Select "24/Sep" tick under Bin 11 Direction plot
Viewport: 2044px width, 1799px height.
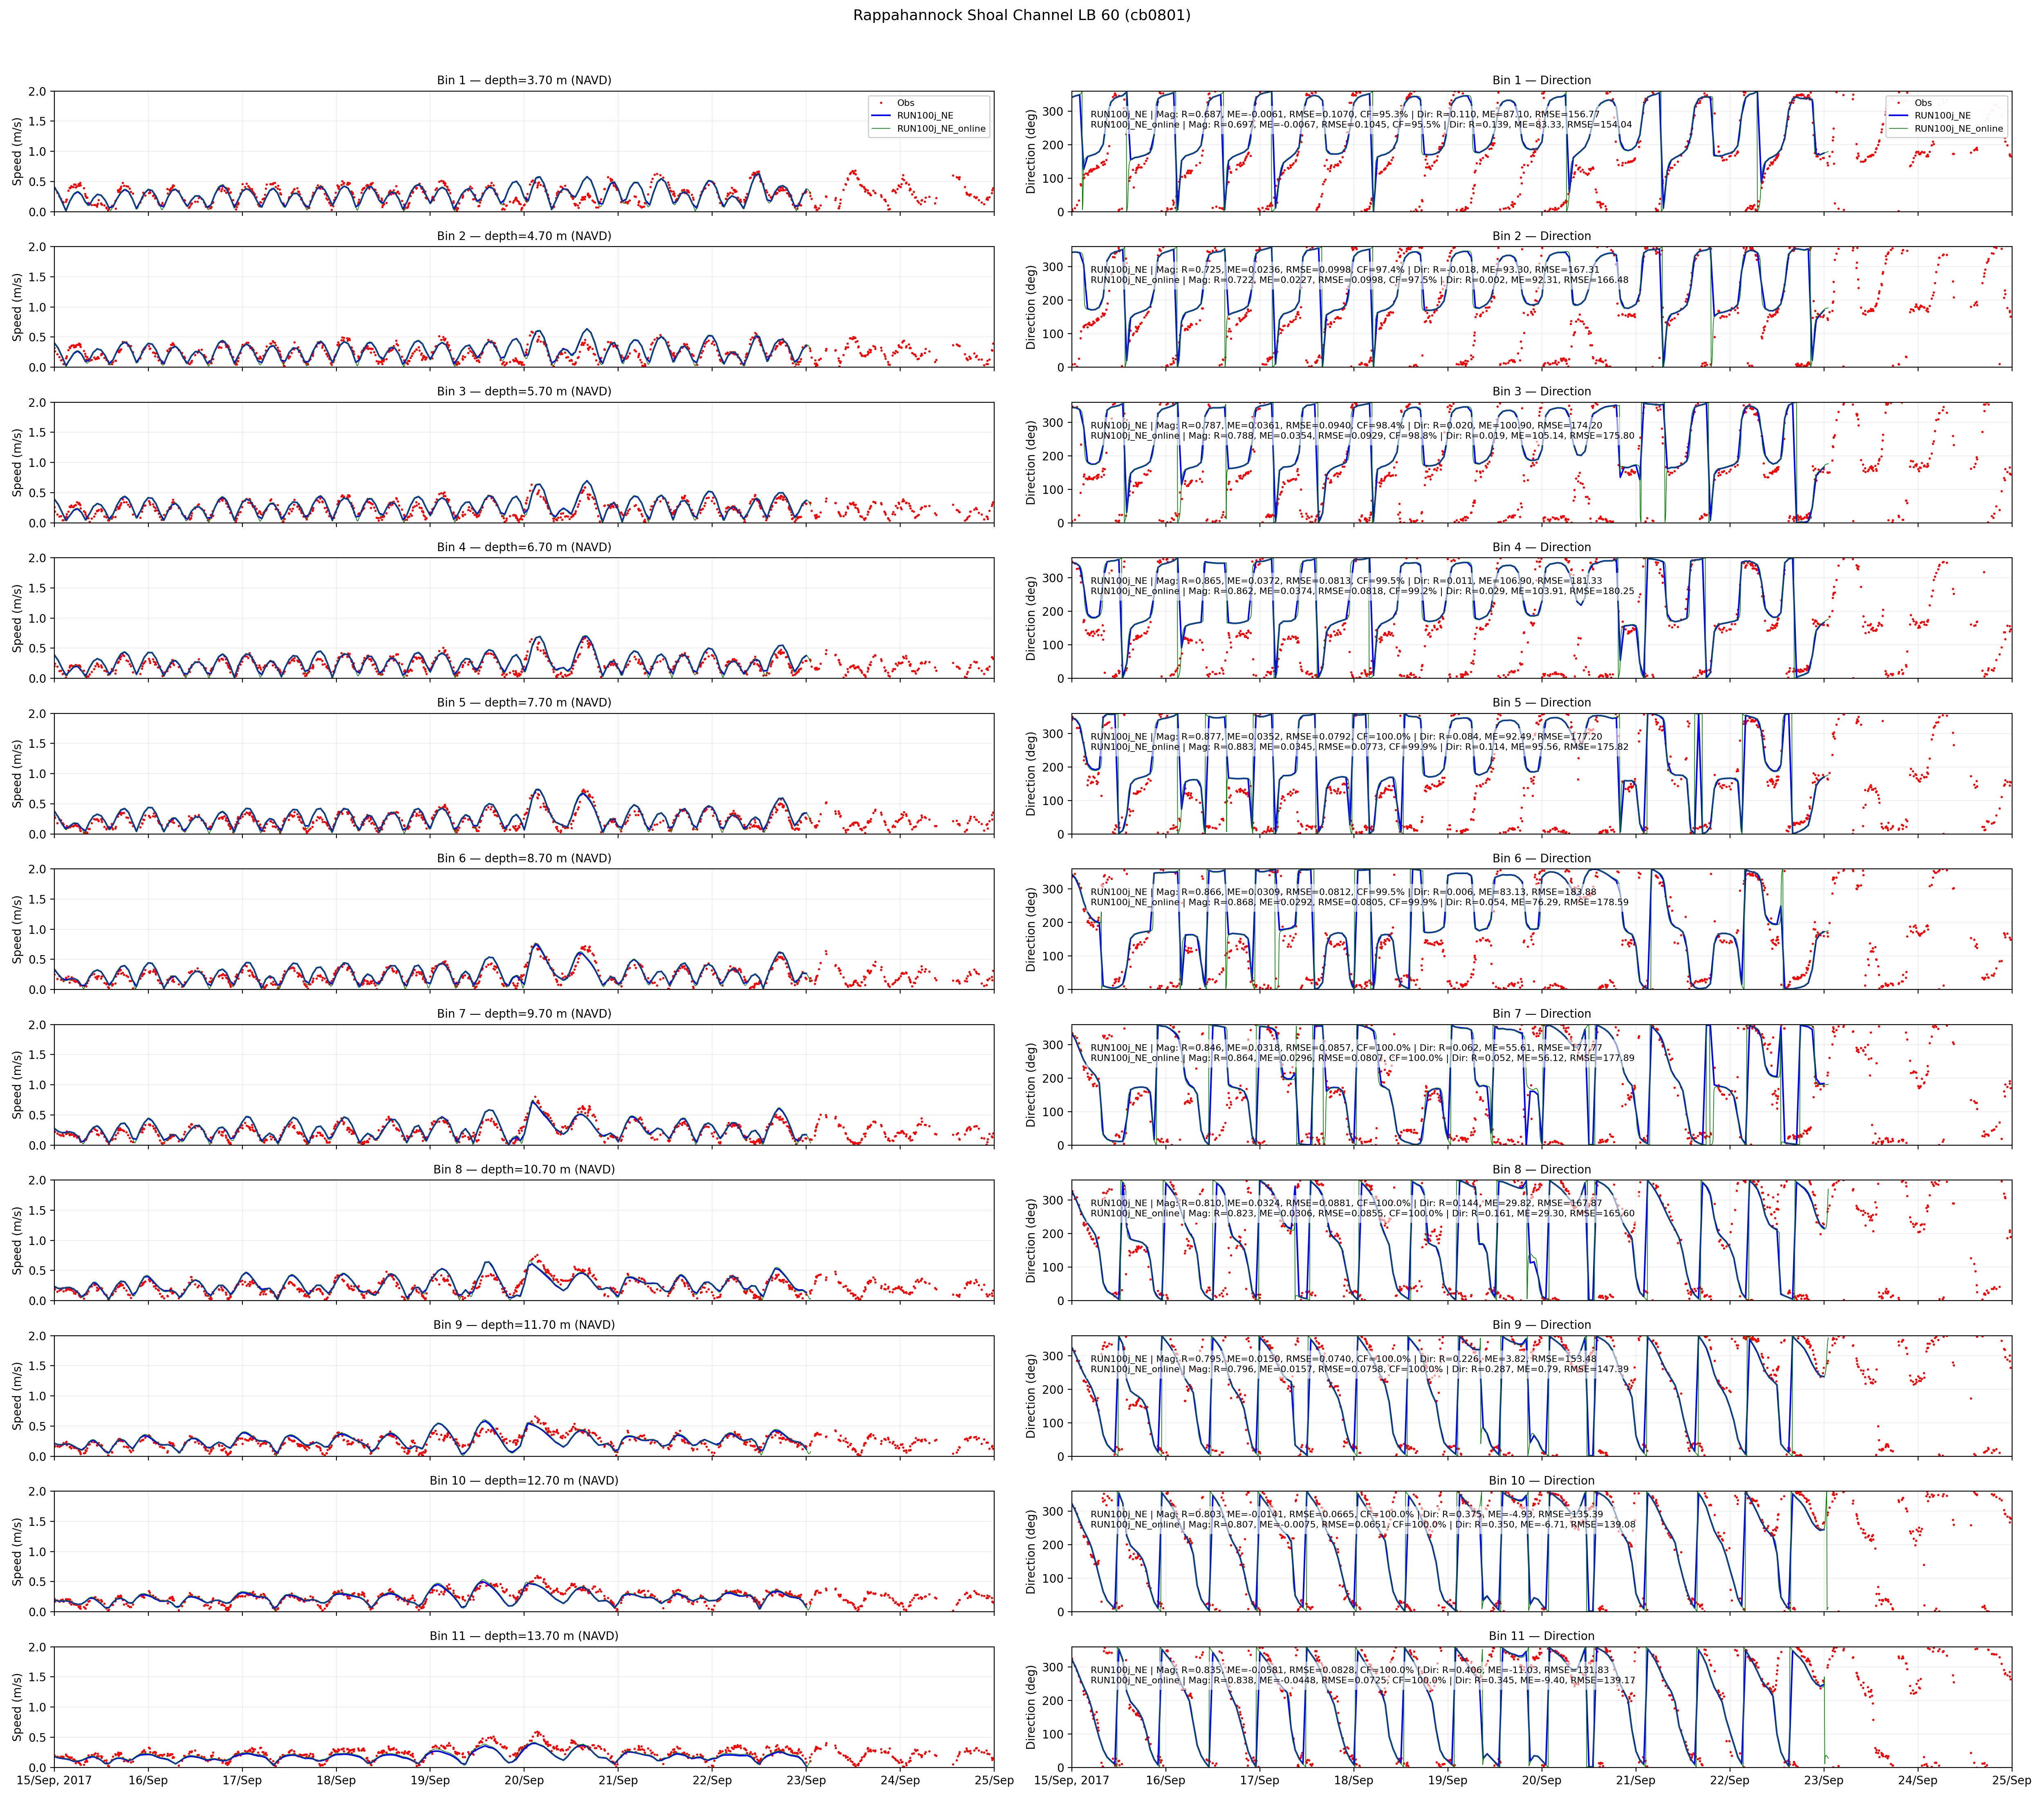pos(1918,1780)
